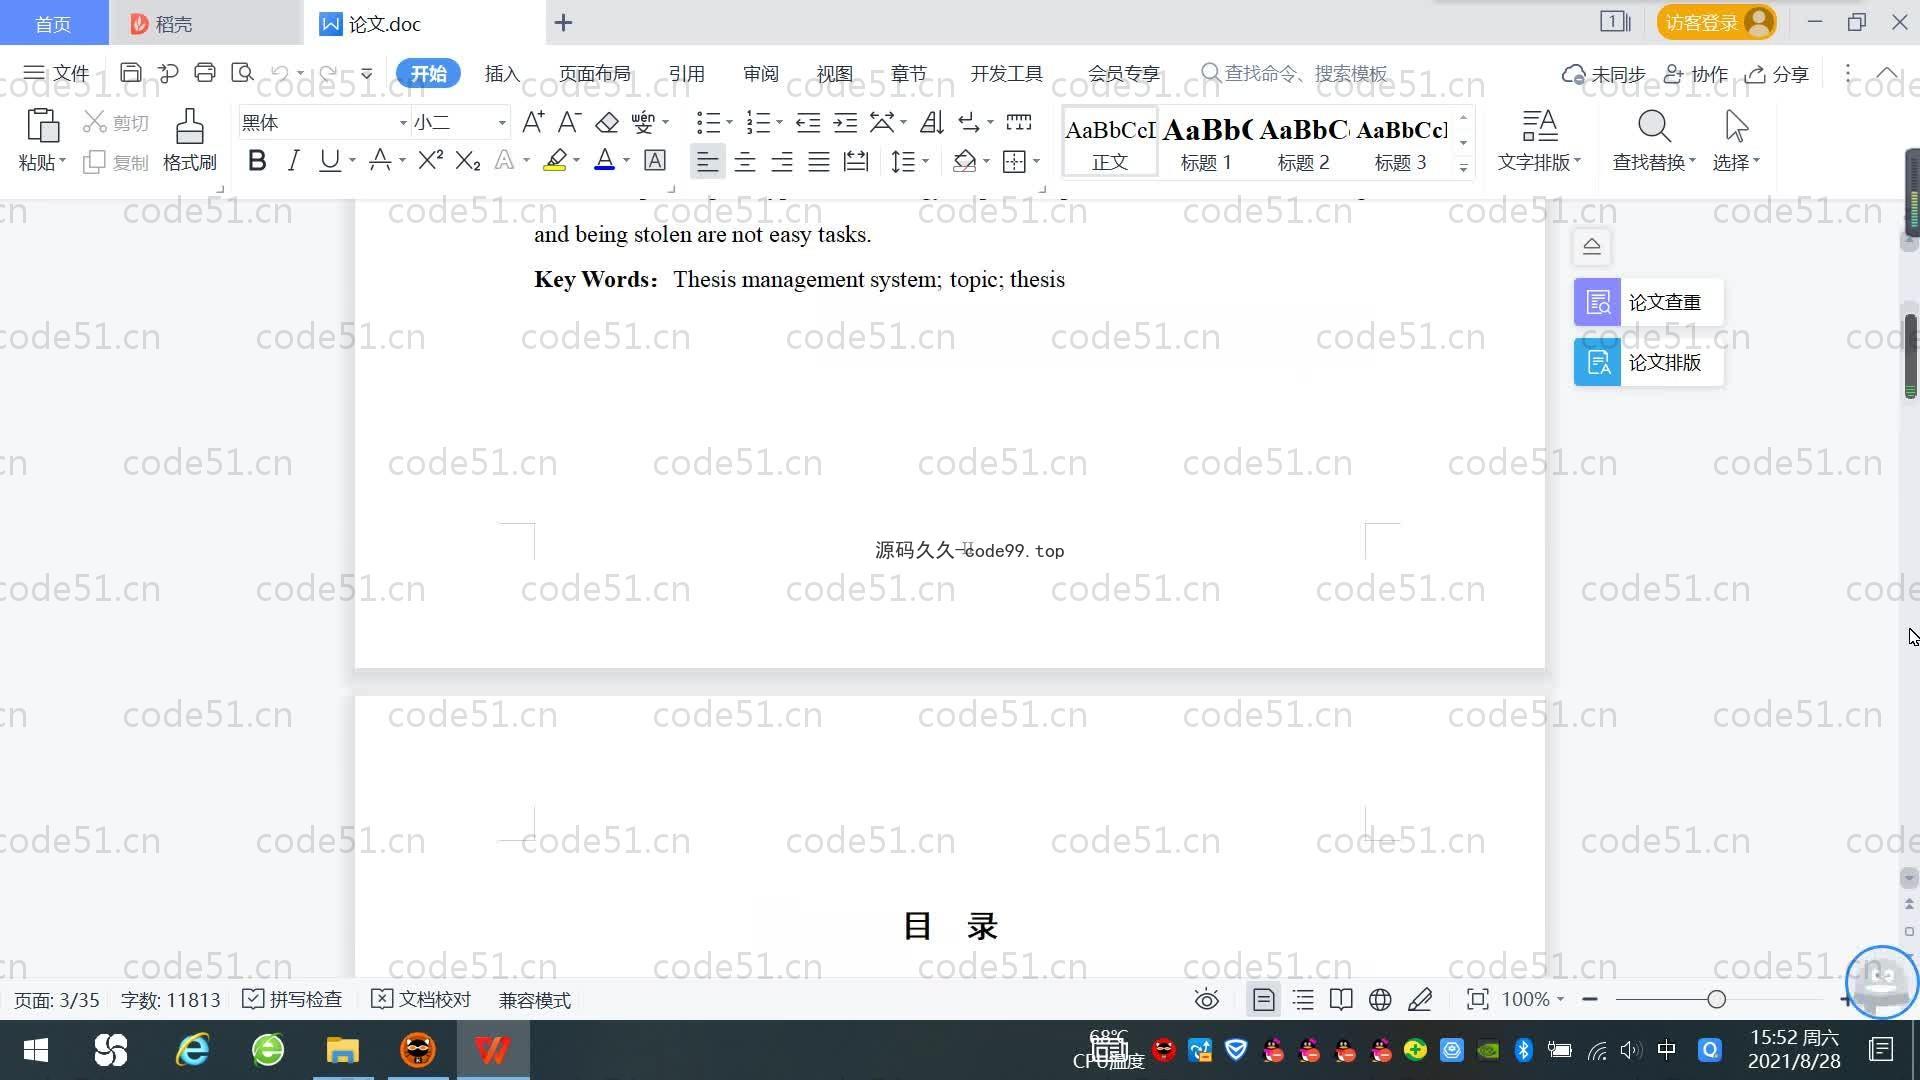The image size is (1920, 1080).
Task: Apply subscript formatting
Action: pos(468,161)
